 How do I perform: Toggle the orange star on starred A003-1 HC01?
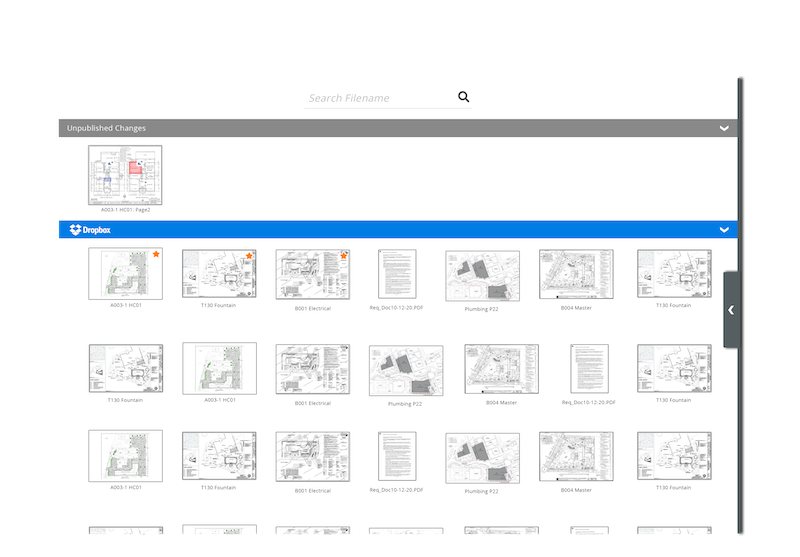coord(156,254)
